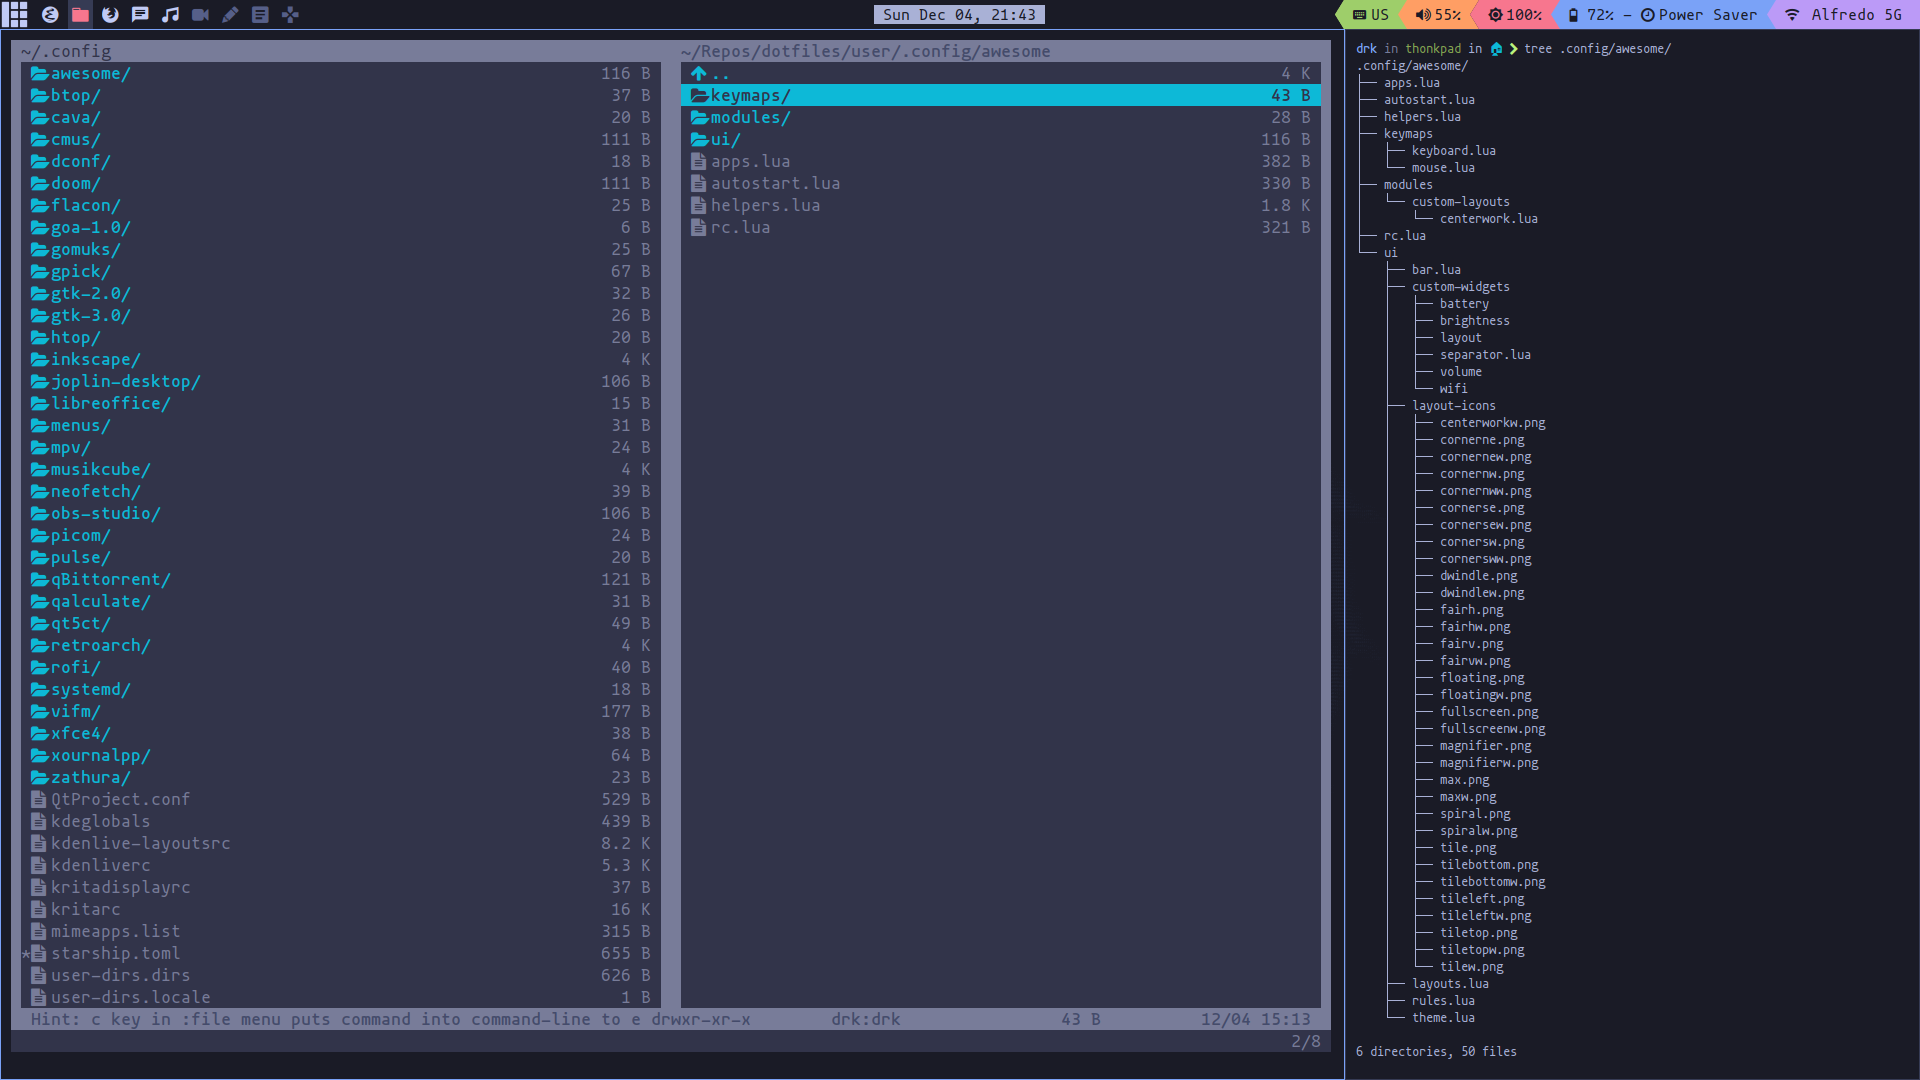Click centerwork.lua in terminal tree output
This screenshot has width=1920, height=1080.
click(1489, 219)
